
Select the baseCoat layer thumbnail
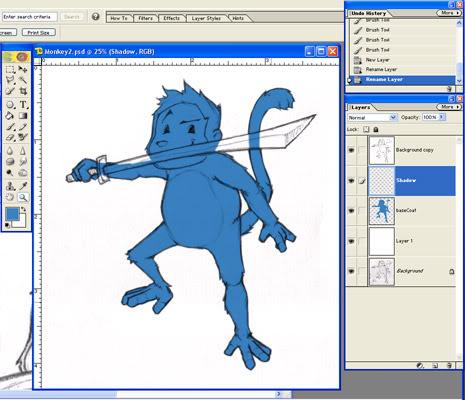click(x=382, y=211)
